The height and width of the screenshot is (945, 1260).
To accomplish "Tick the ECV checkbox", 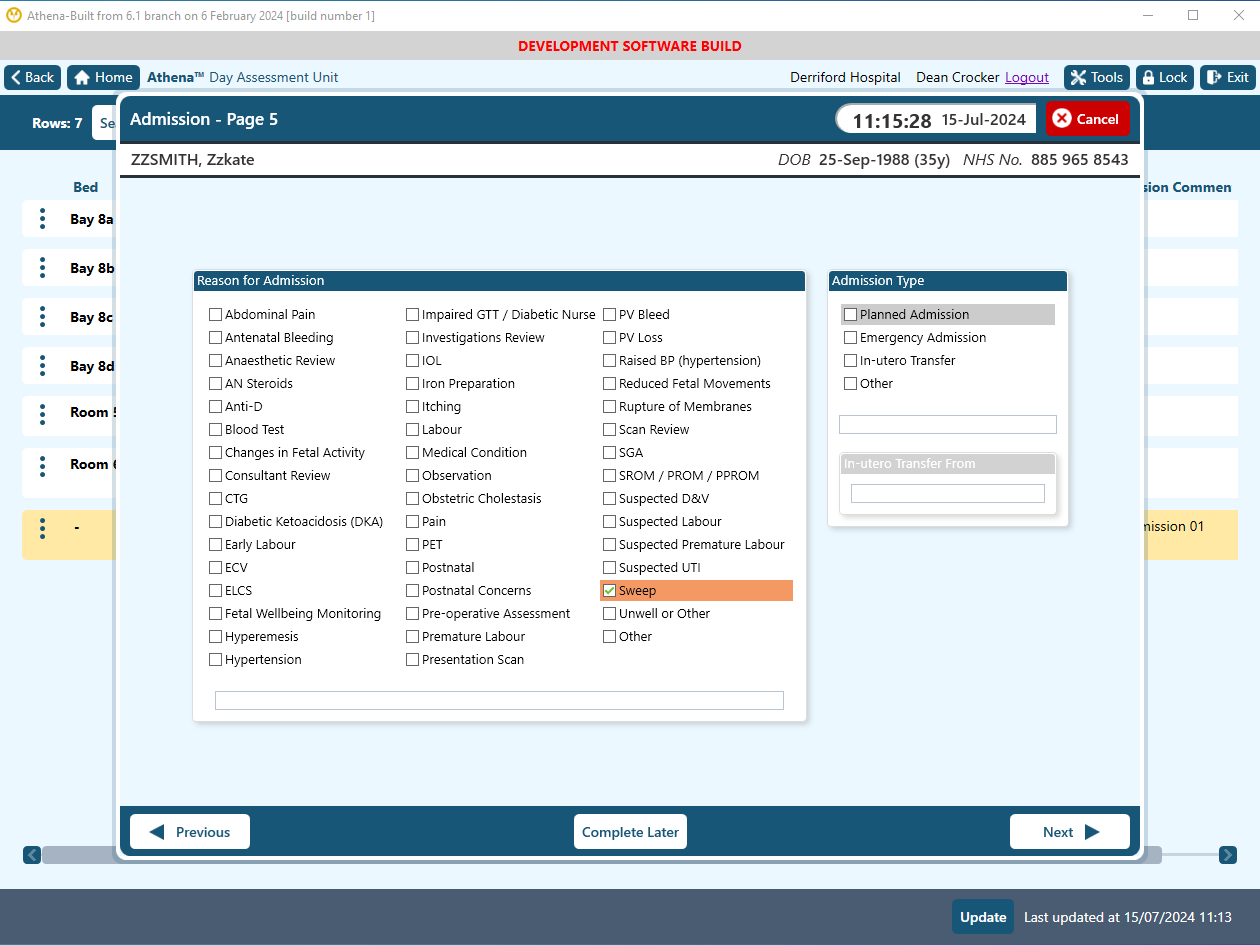I will (215, 567).
